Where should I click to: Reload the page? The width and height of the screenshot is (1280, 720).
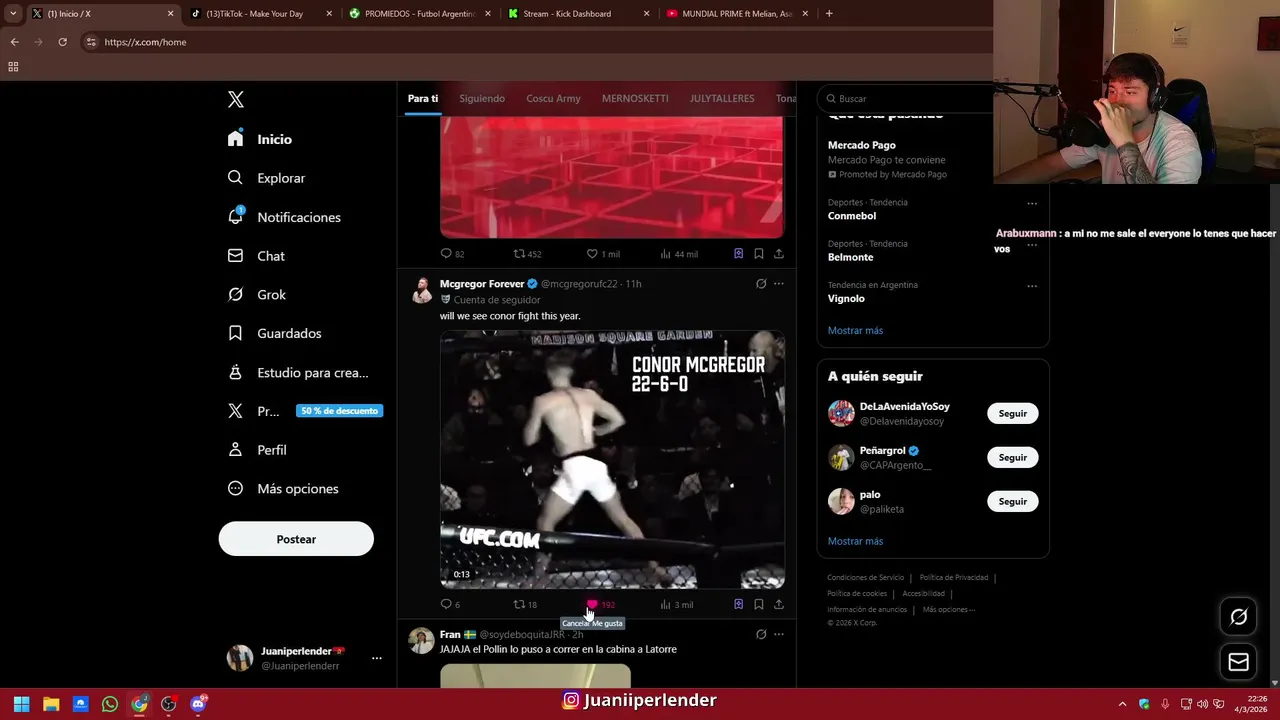pyautogui.click(x=62, y=42)
